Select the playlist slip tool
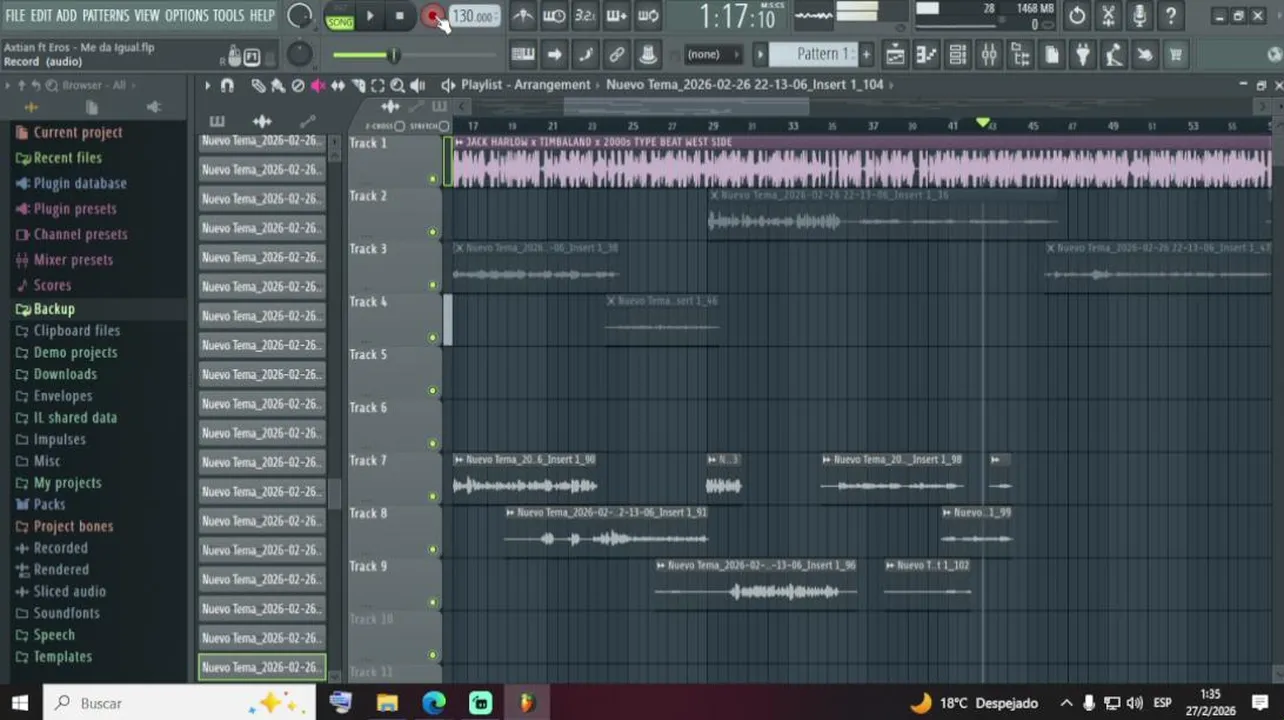 tap(338, 86)
